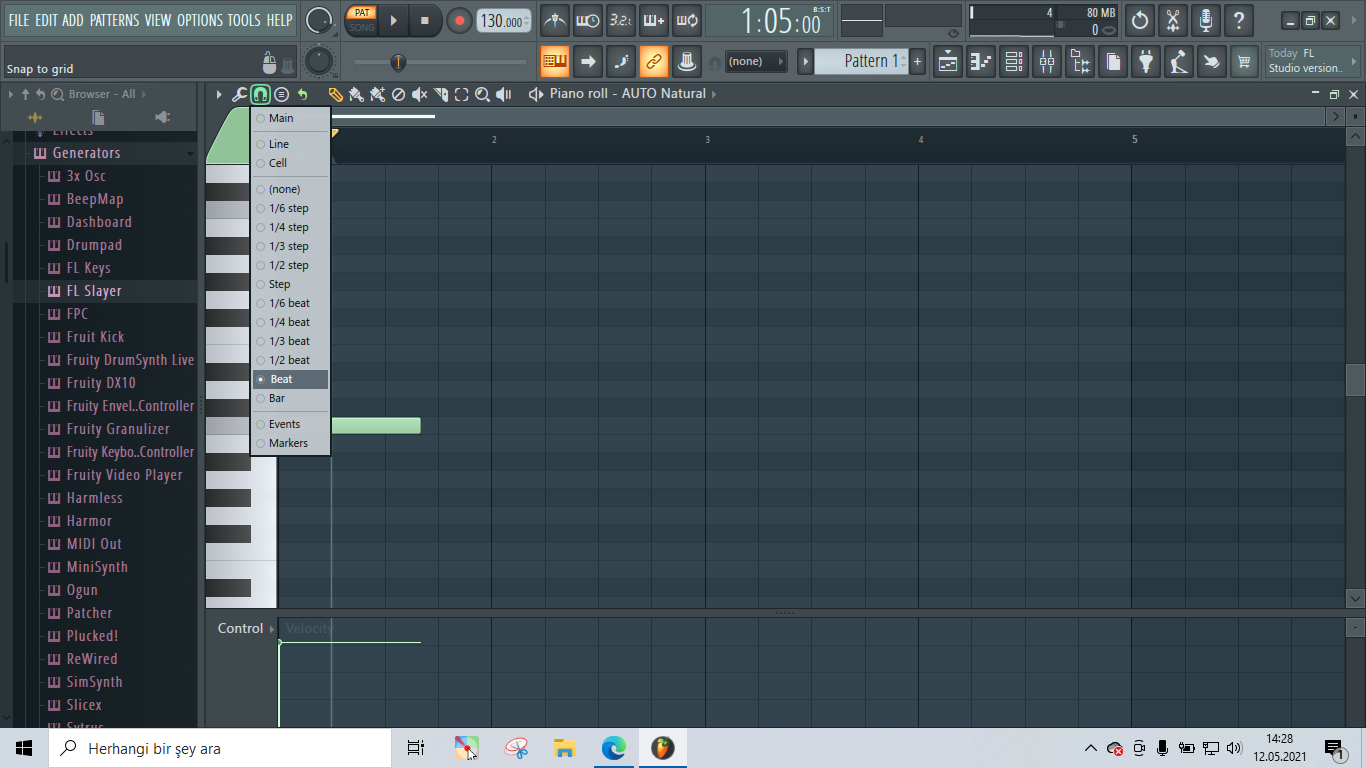Open the content library shopping cart

click(x=1244, y=61)
